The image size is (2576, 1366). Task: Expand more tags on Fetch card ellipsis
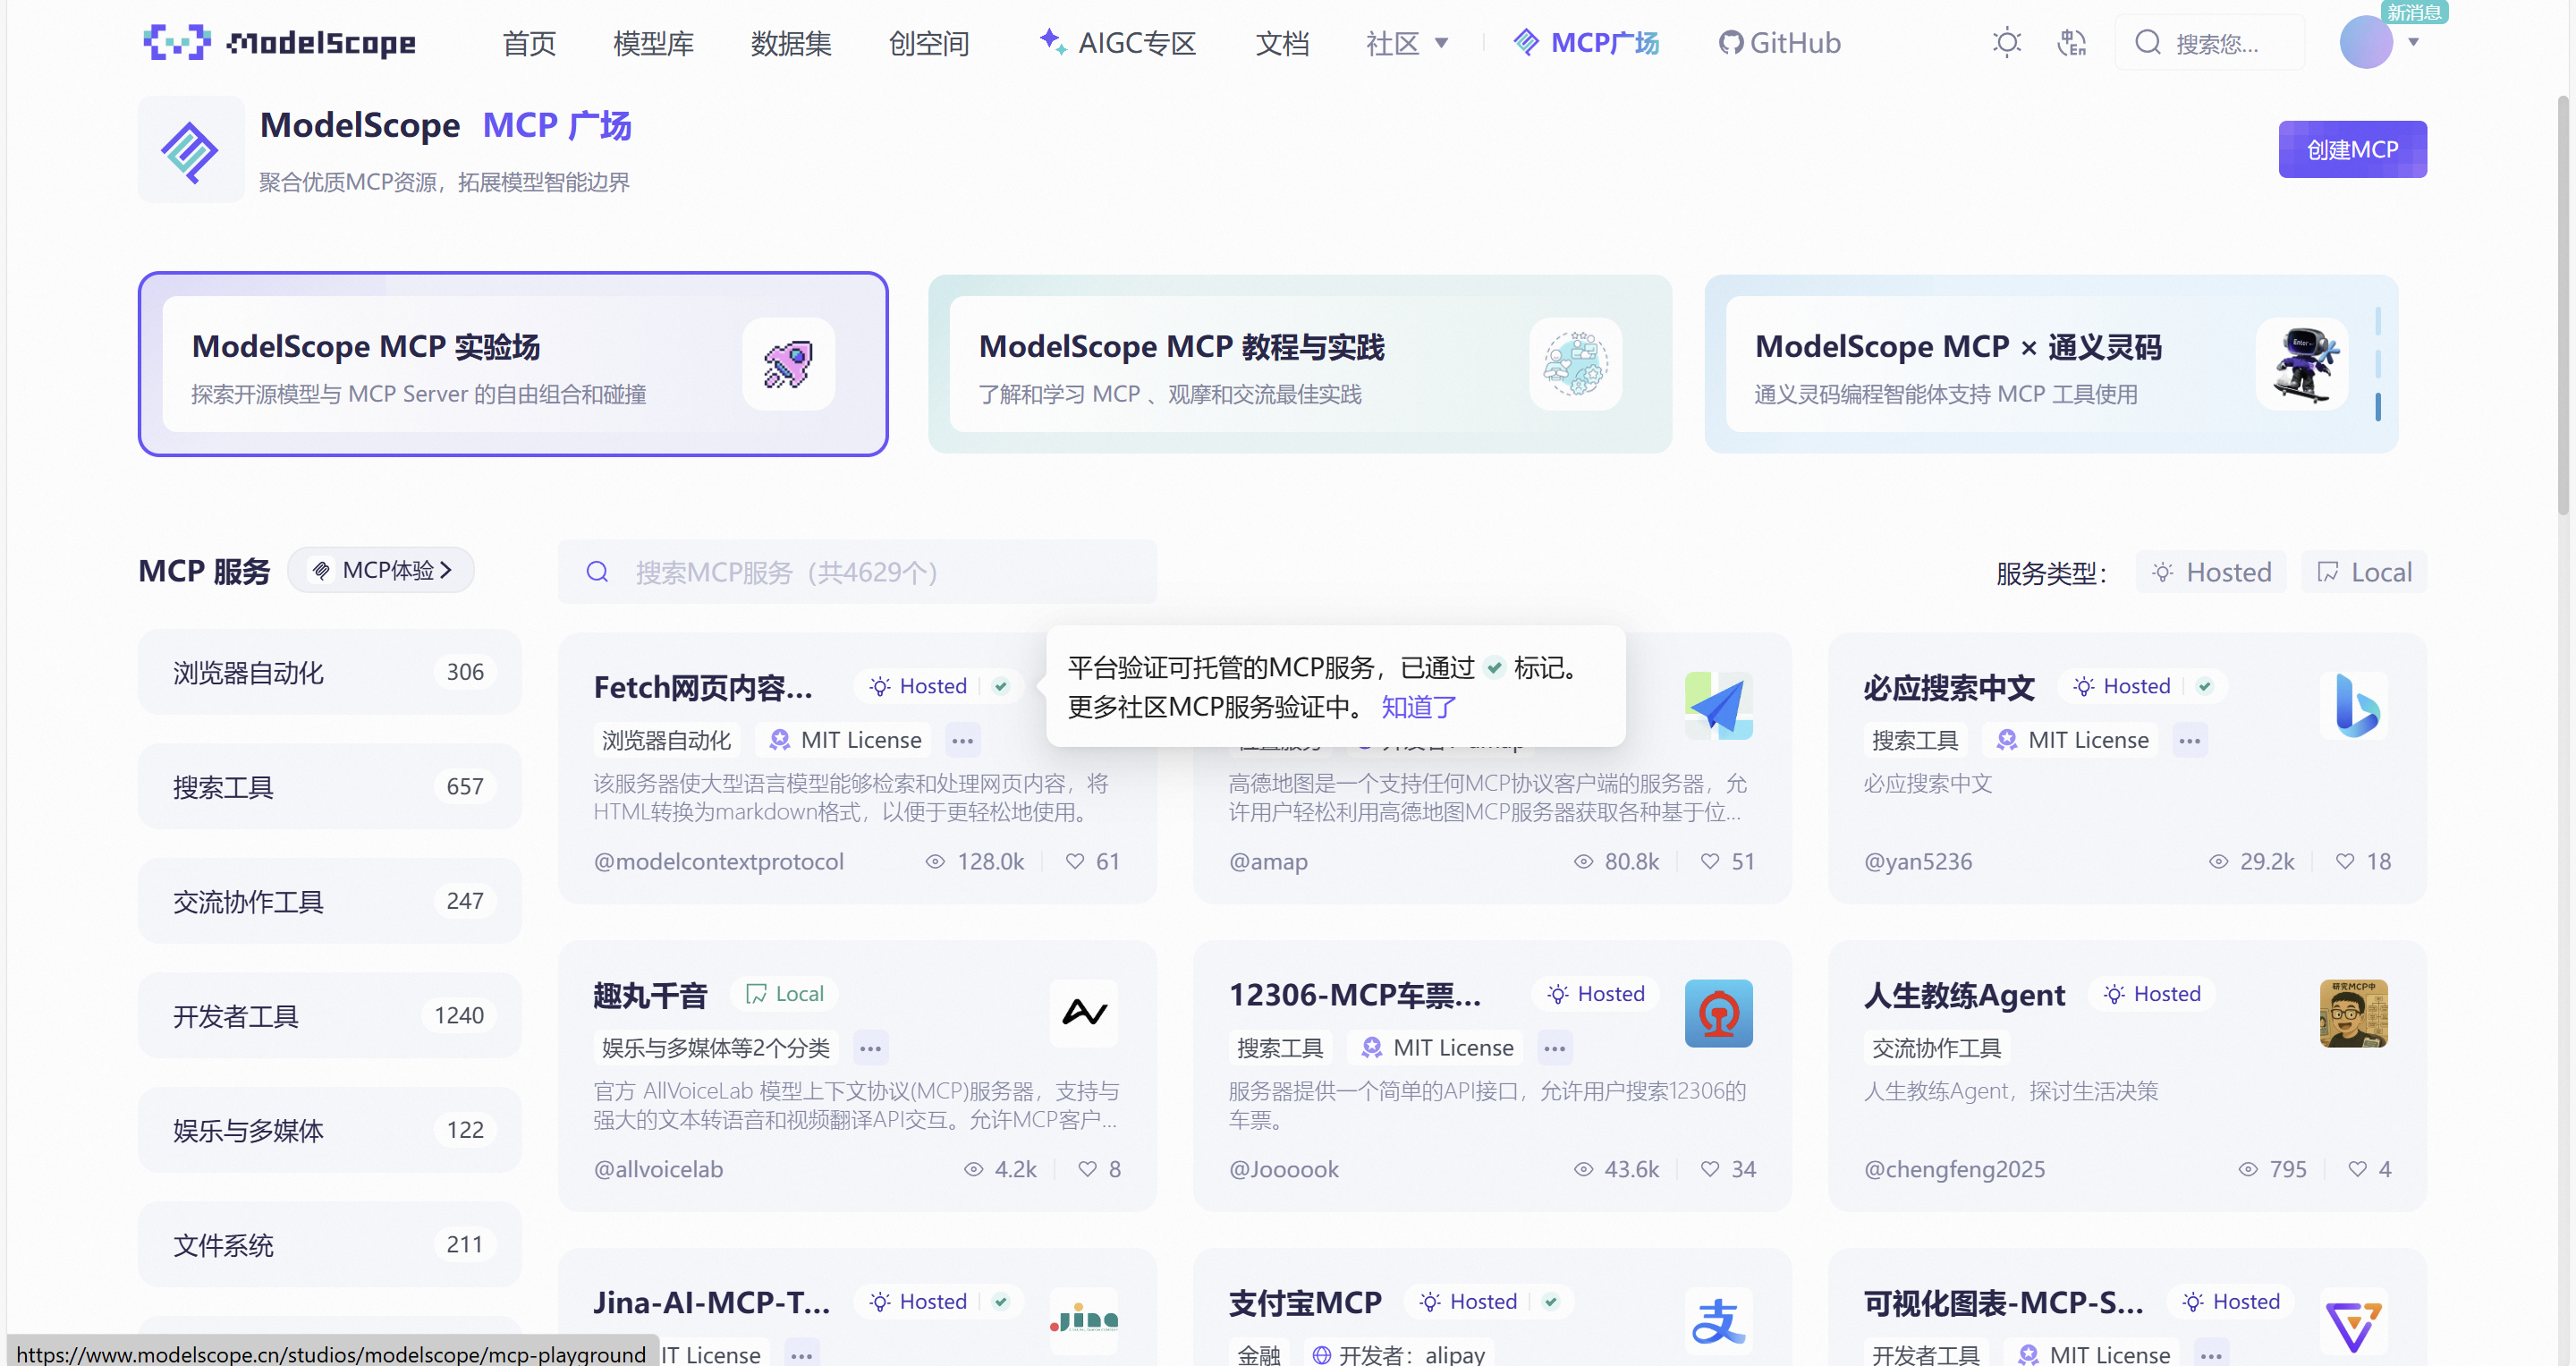(962, 741)
